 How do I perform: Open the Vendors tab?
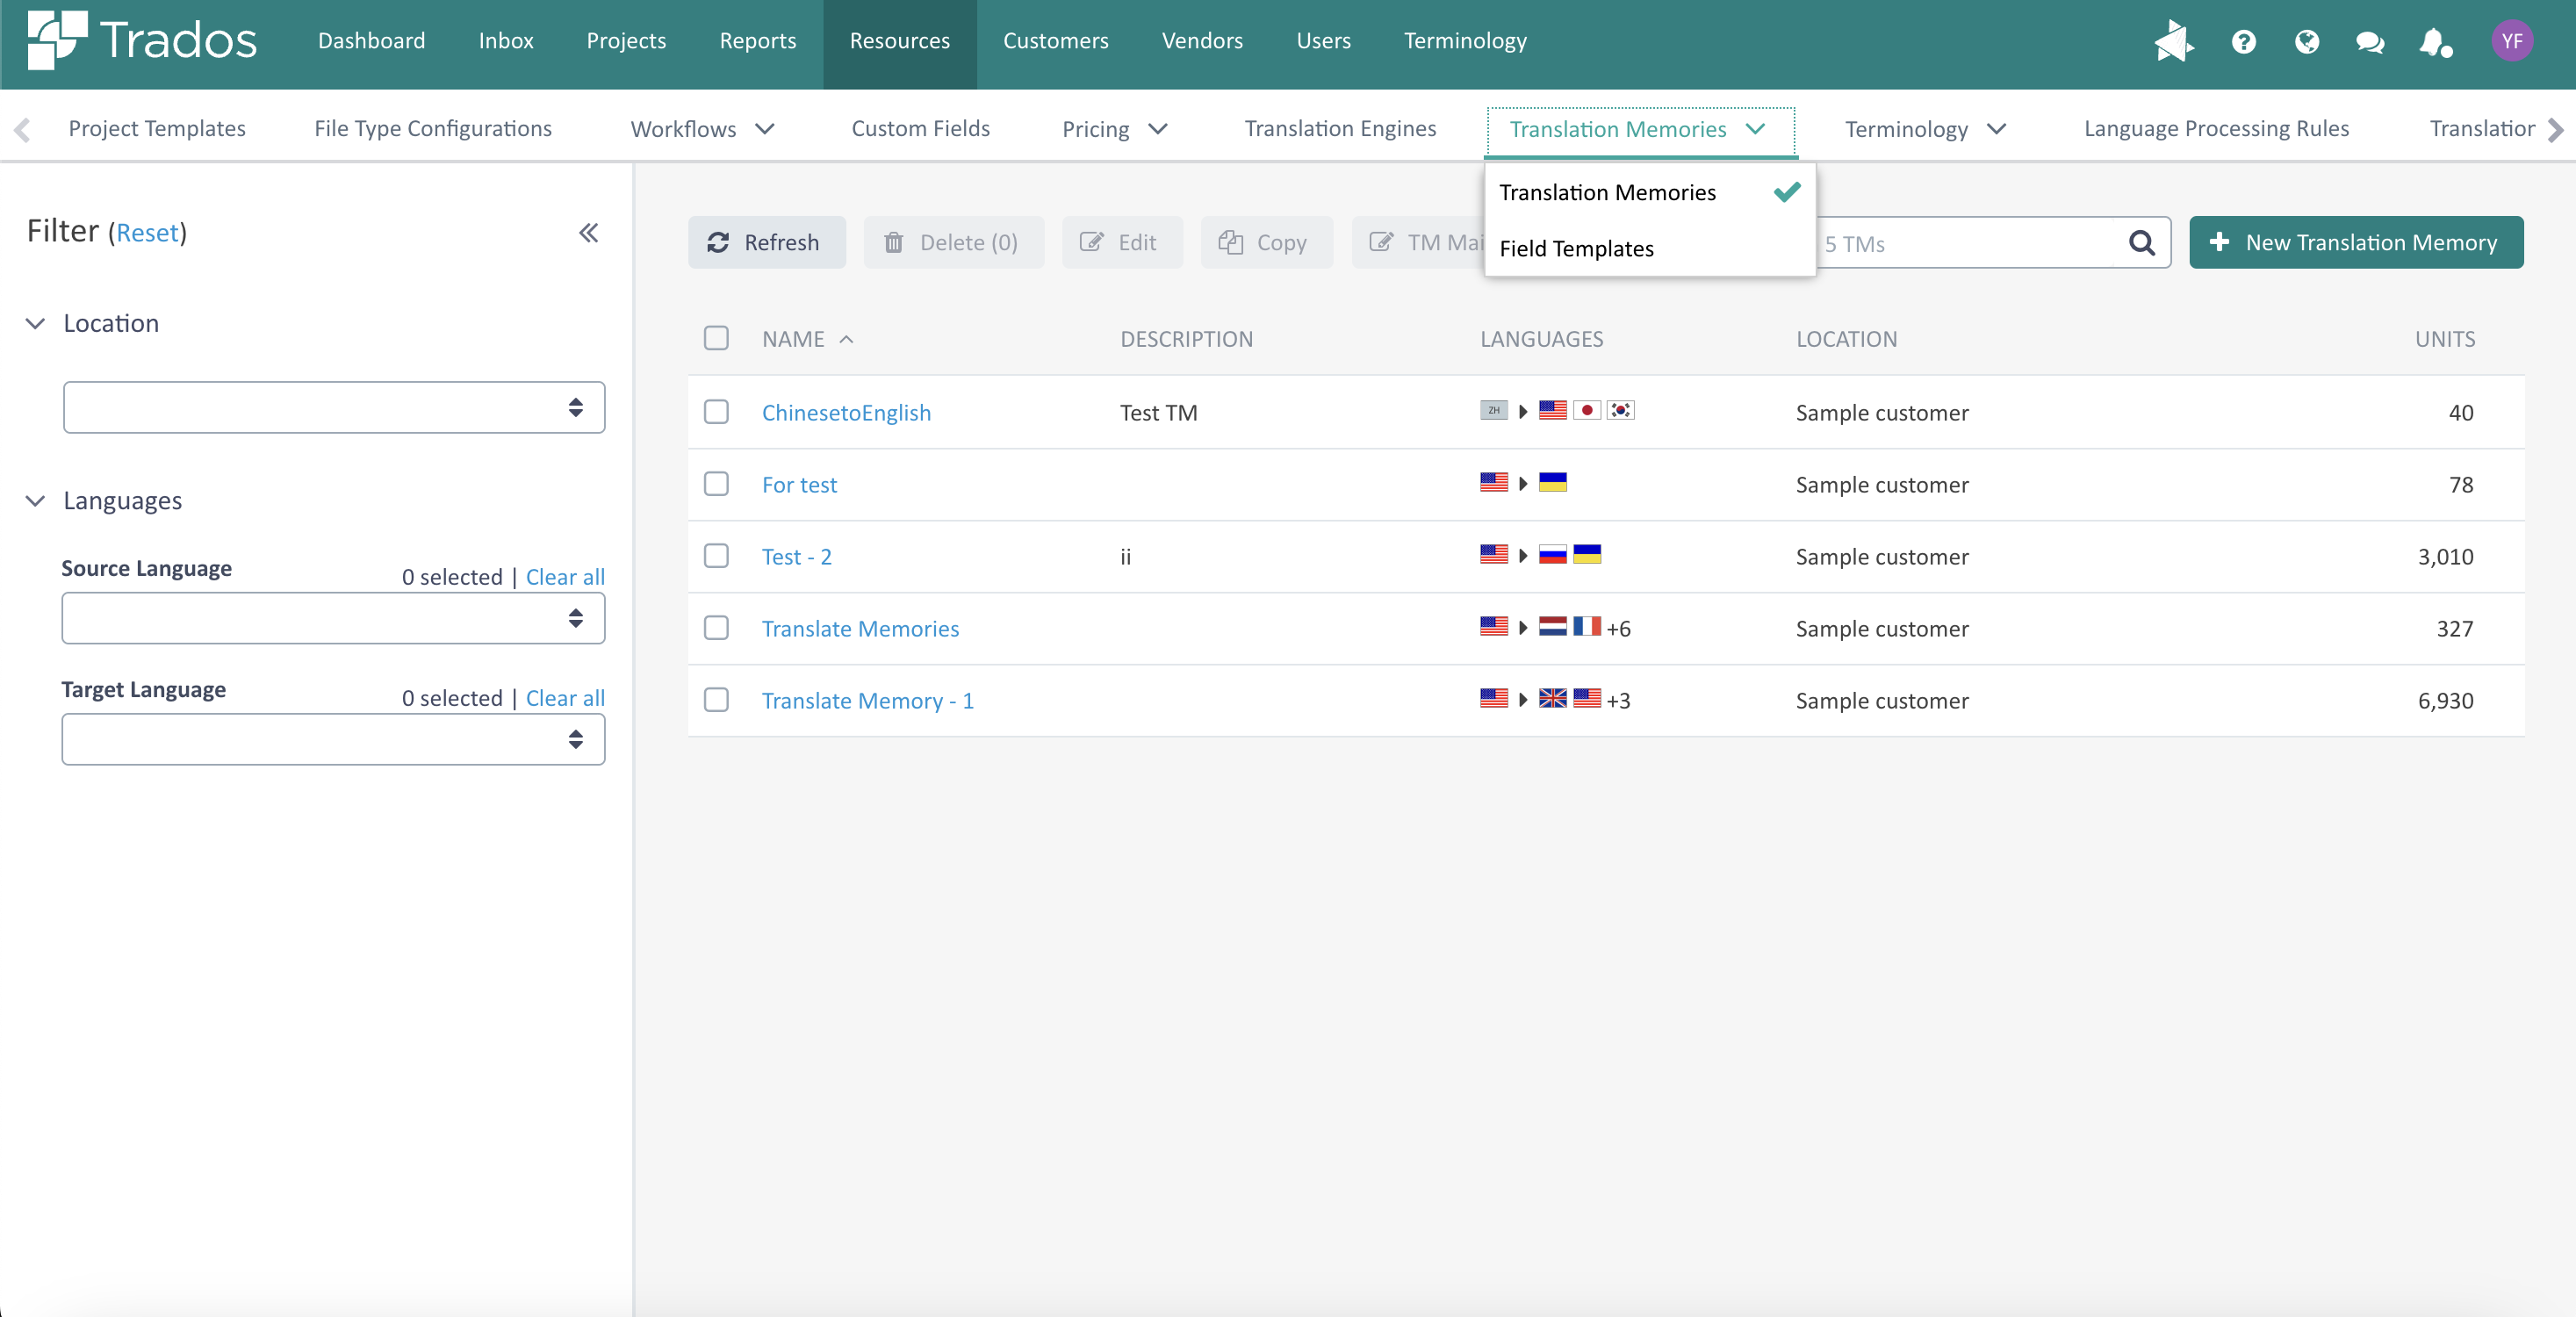click(x=1202, y=41)
